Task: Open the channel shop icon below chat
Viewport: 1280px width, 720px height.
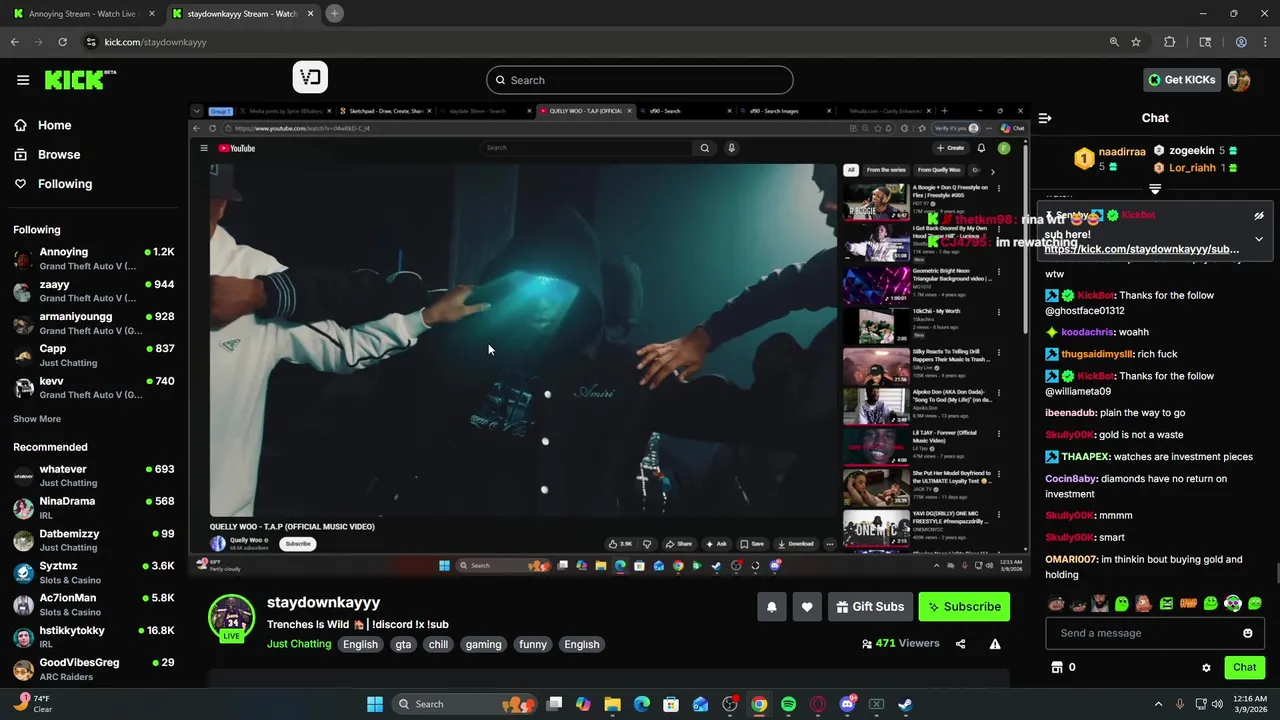Action: click(1056, 667)
